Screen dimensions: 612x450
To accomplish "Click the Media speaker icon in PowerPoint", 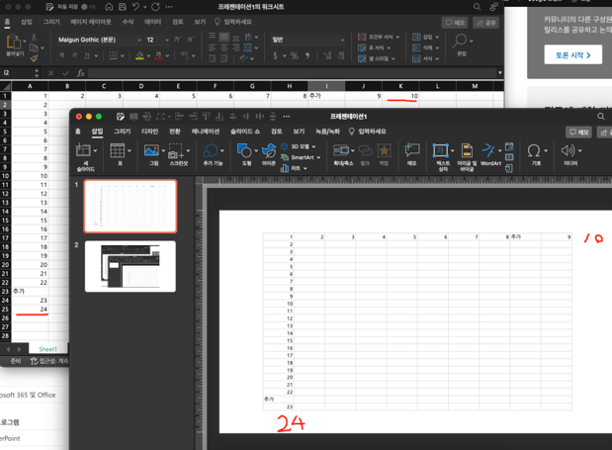I will 568,150.
